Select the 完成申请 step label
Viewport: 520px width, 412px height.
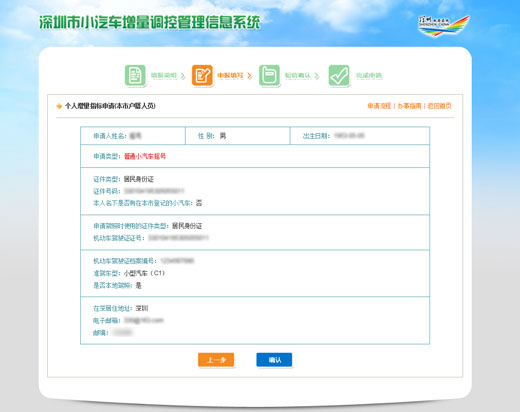coord(369,75)
